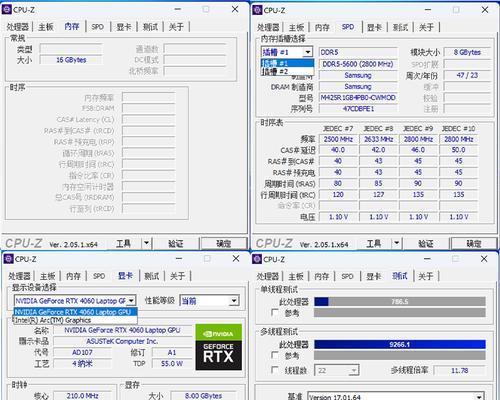Switch to 处理器 tab in the memory window
This screenshot has height=400, width=500.
[18, 27]
